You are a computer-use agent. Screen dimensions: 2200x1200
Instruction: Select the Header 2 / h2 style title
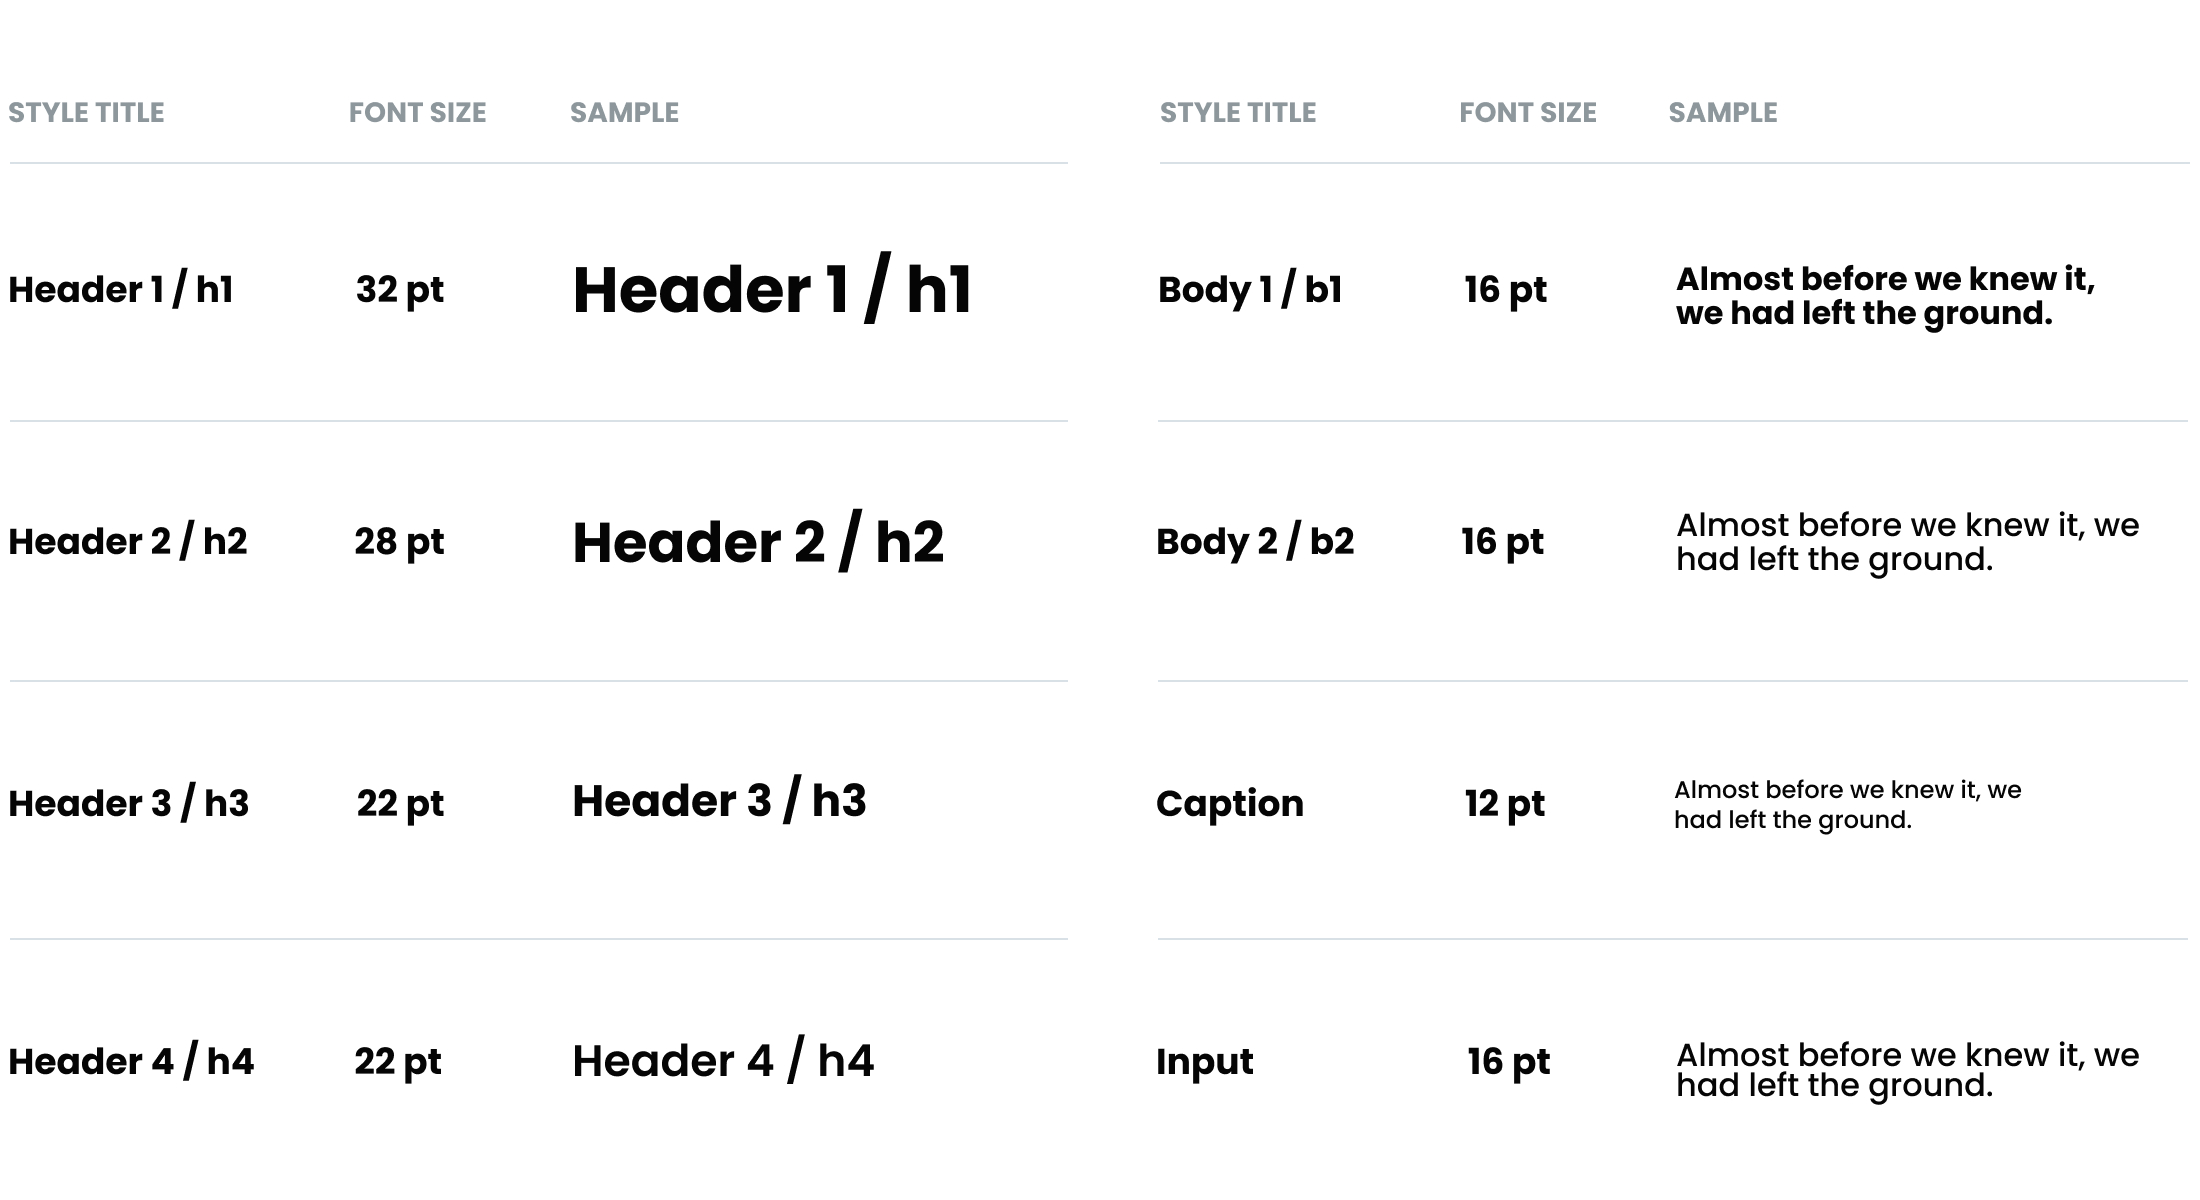tap(127, 542)
